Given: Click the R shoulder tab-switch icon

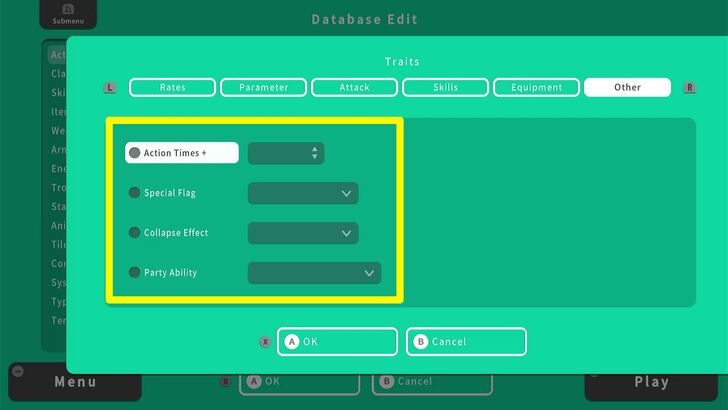Looking at the screenshot, I should (689, 87).
